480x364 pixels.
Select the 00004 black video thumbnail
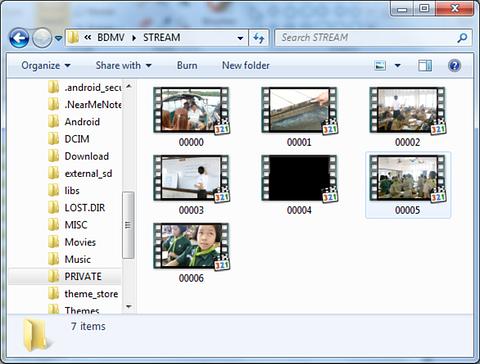pos(299,178)
